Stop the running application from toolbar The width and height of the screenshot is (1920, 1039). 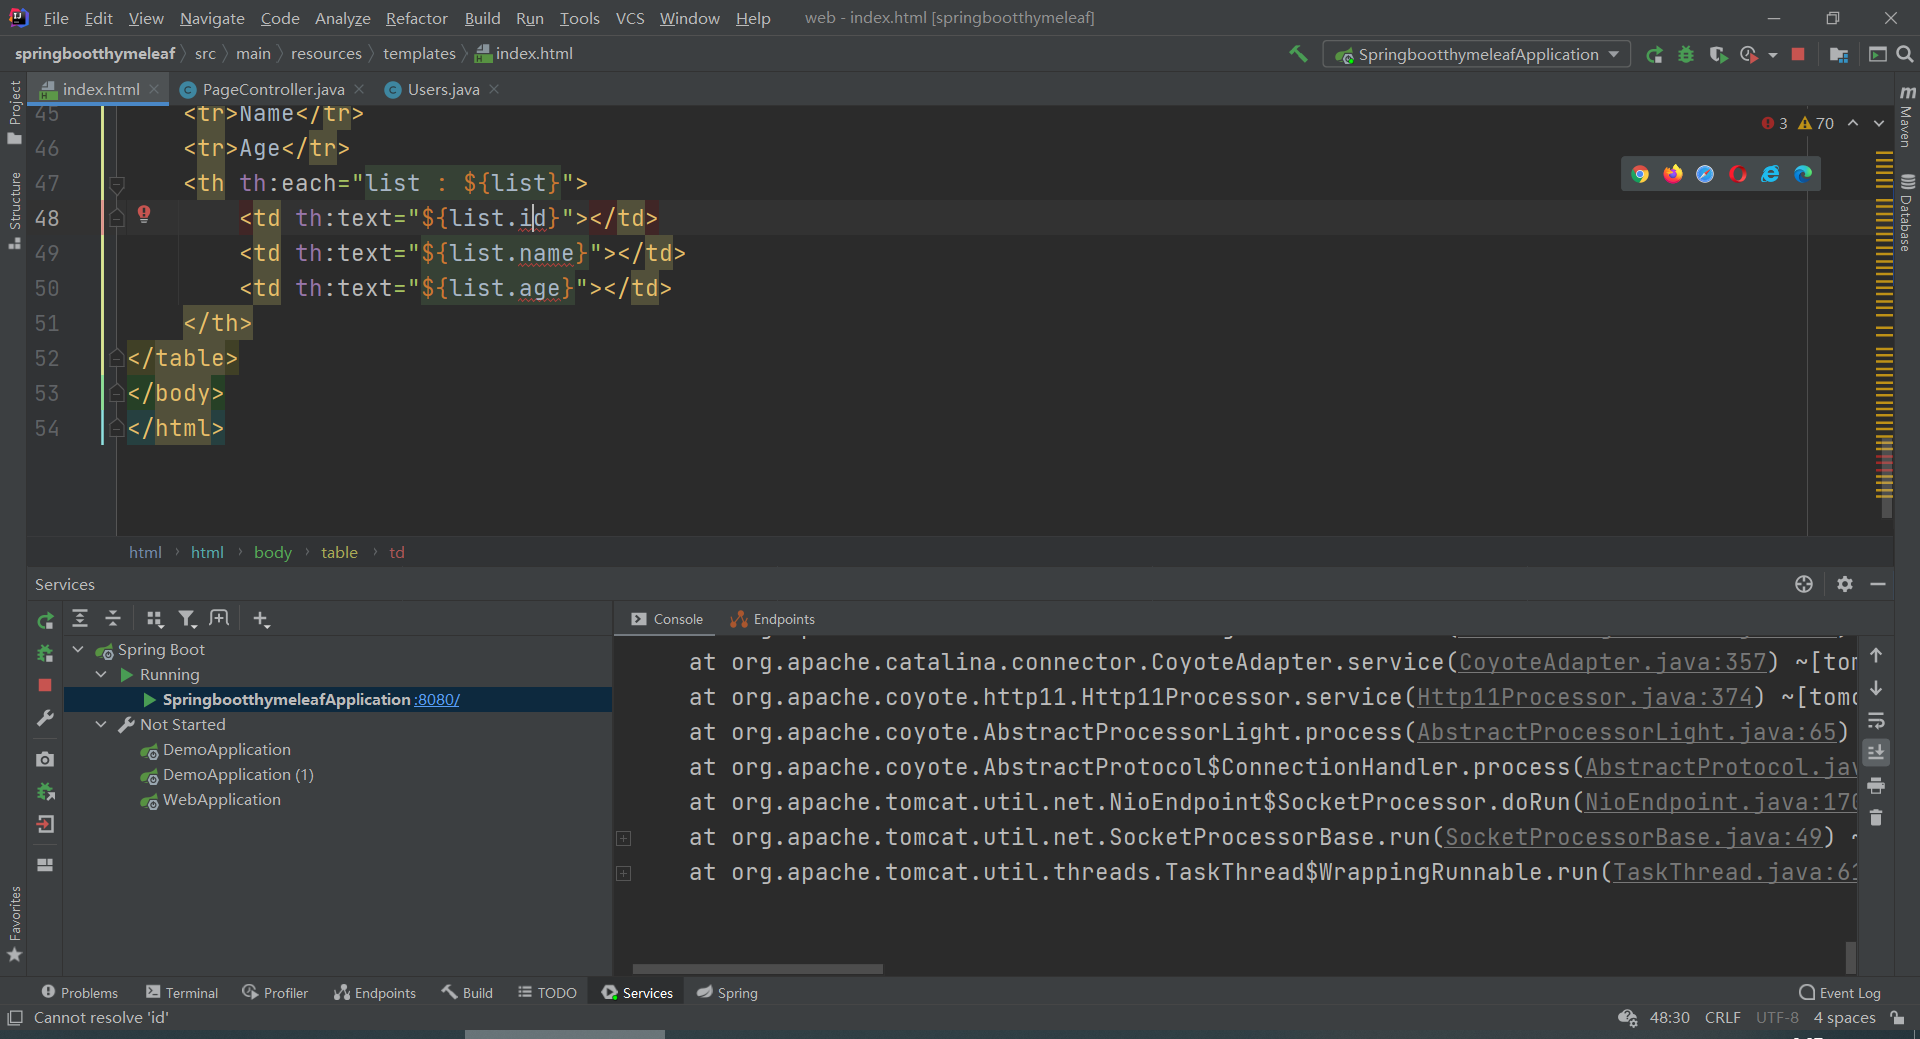point(1798,54)
